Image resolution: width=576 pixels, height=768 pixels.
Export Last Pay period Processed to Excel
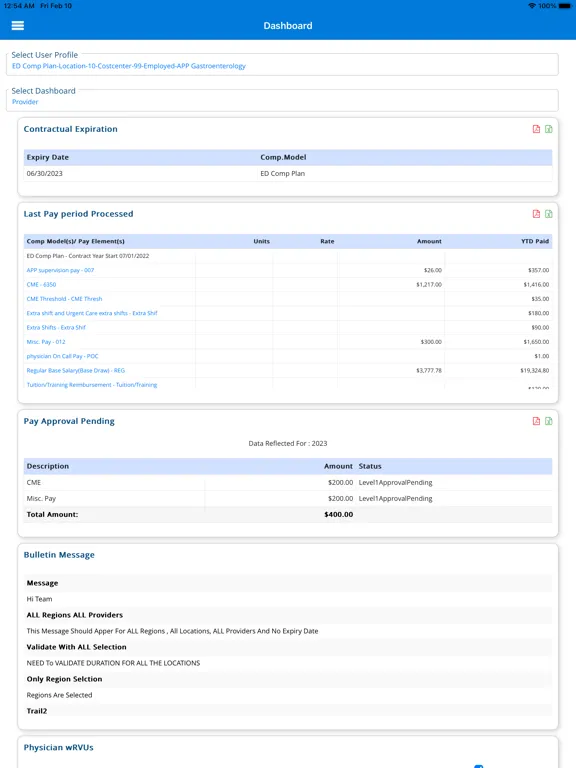pos(549,214)
